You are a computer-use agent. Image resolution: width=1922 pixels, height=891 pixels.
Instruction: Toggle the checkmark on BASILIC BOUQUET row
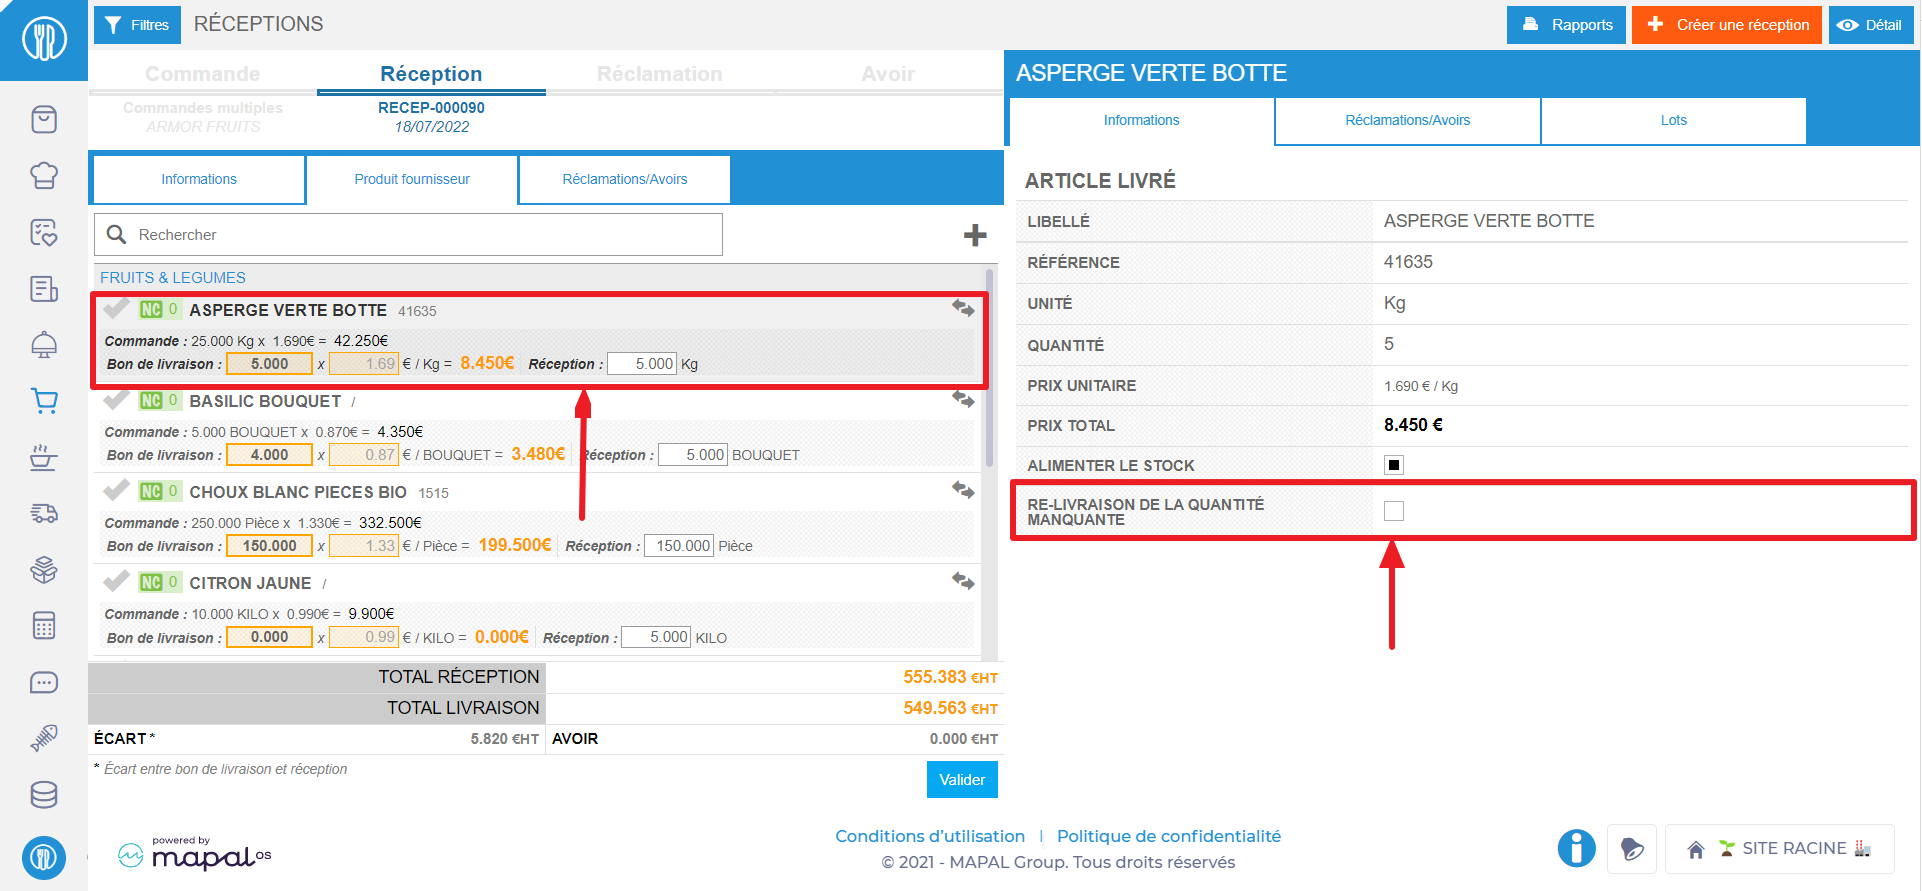[117, 399]
